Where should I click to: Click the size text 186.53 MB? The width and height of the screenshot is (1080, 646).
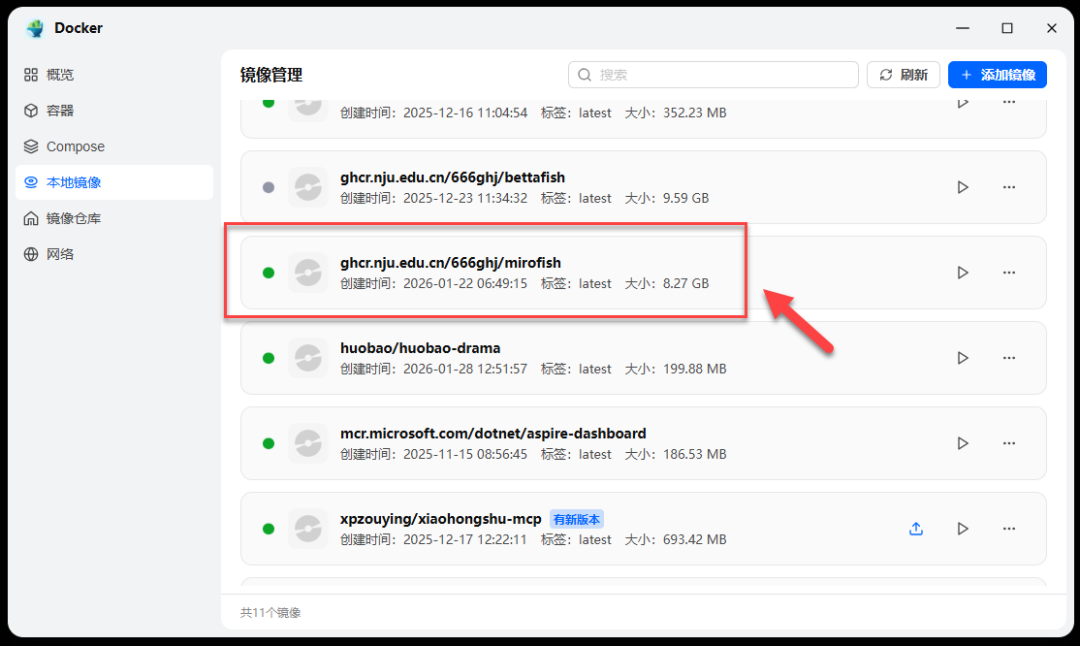click(x=694, y=455)
